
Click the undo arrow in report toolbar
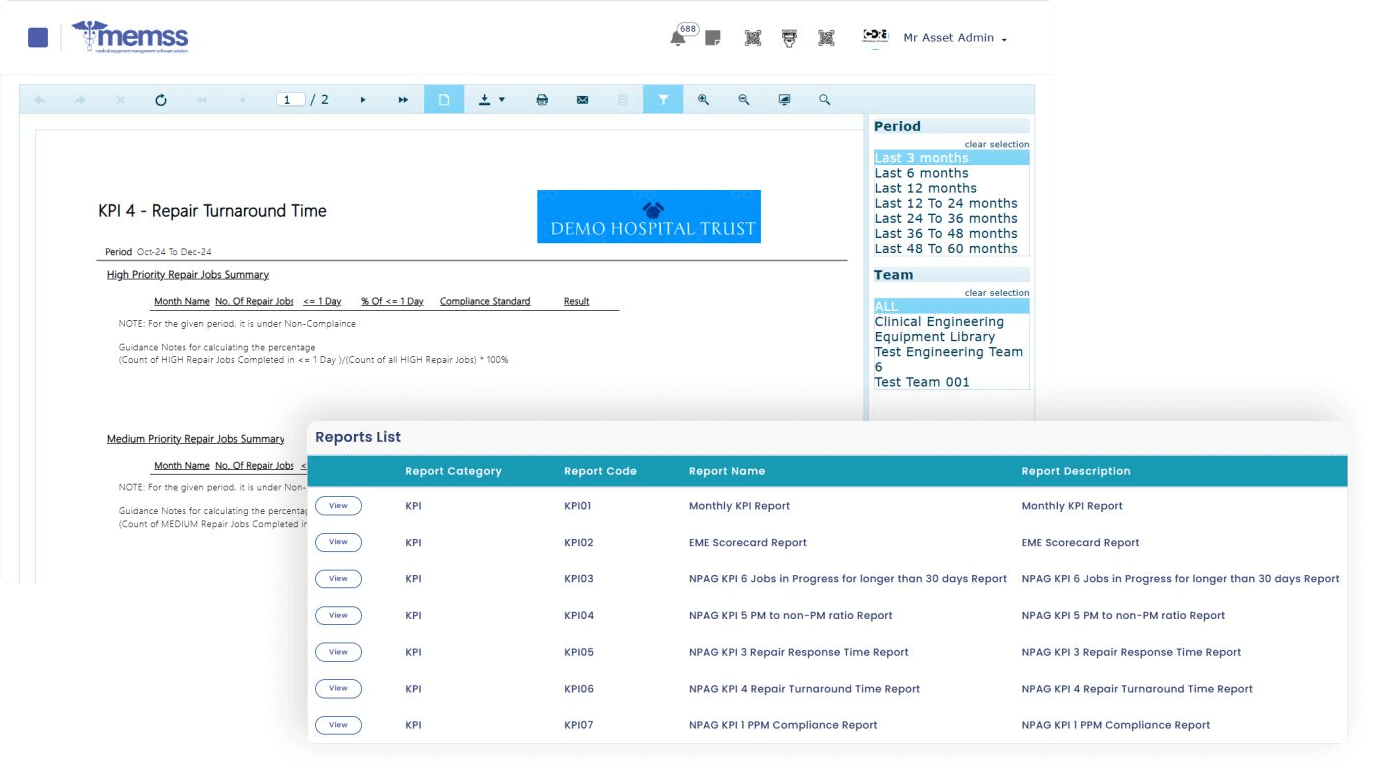pyautogui.click(x=40, y=100)
